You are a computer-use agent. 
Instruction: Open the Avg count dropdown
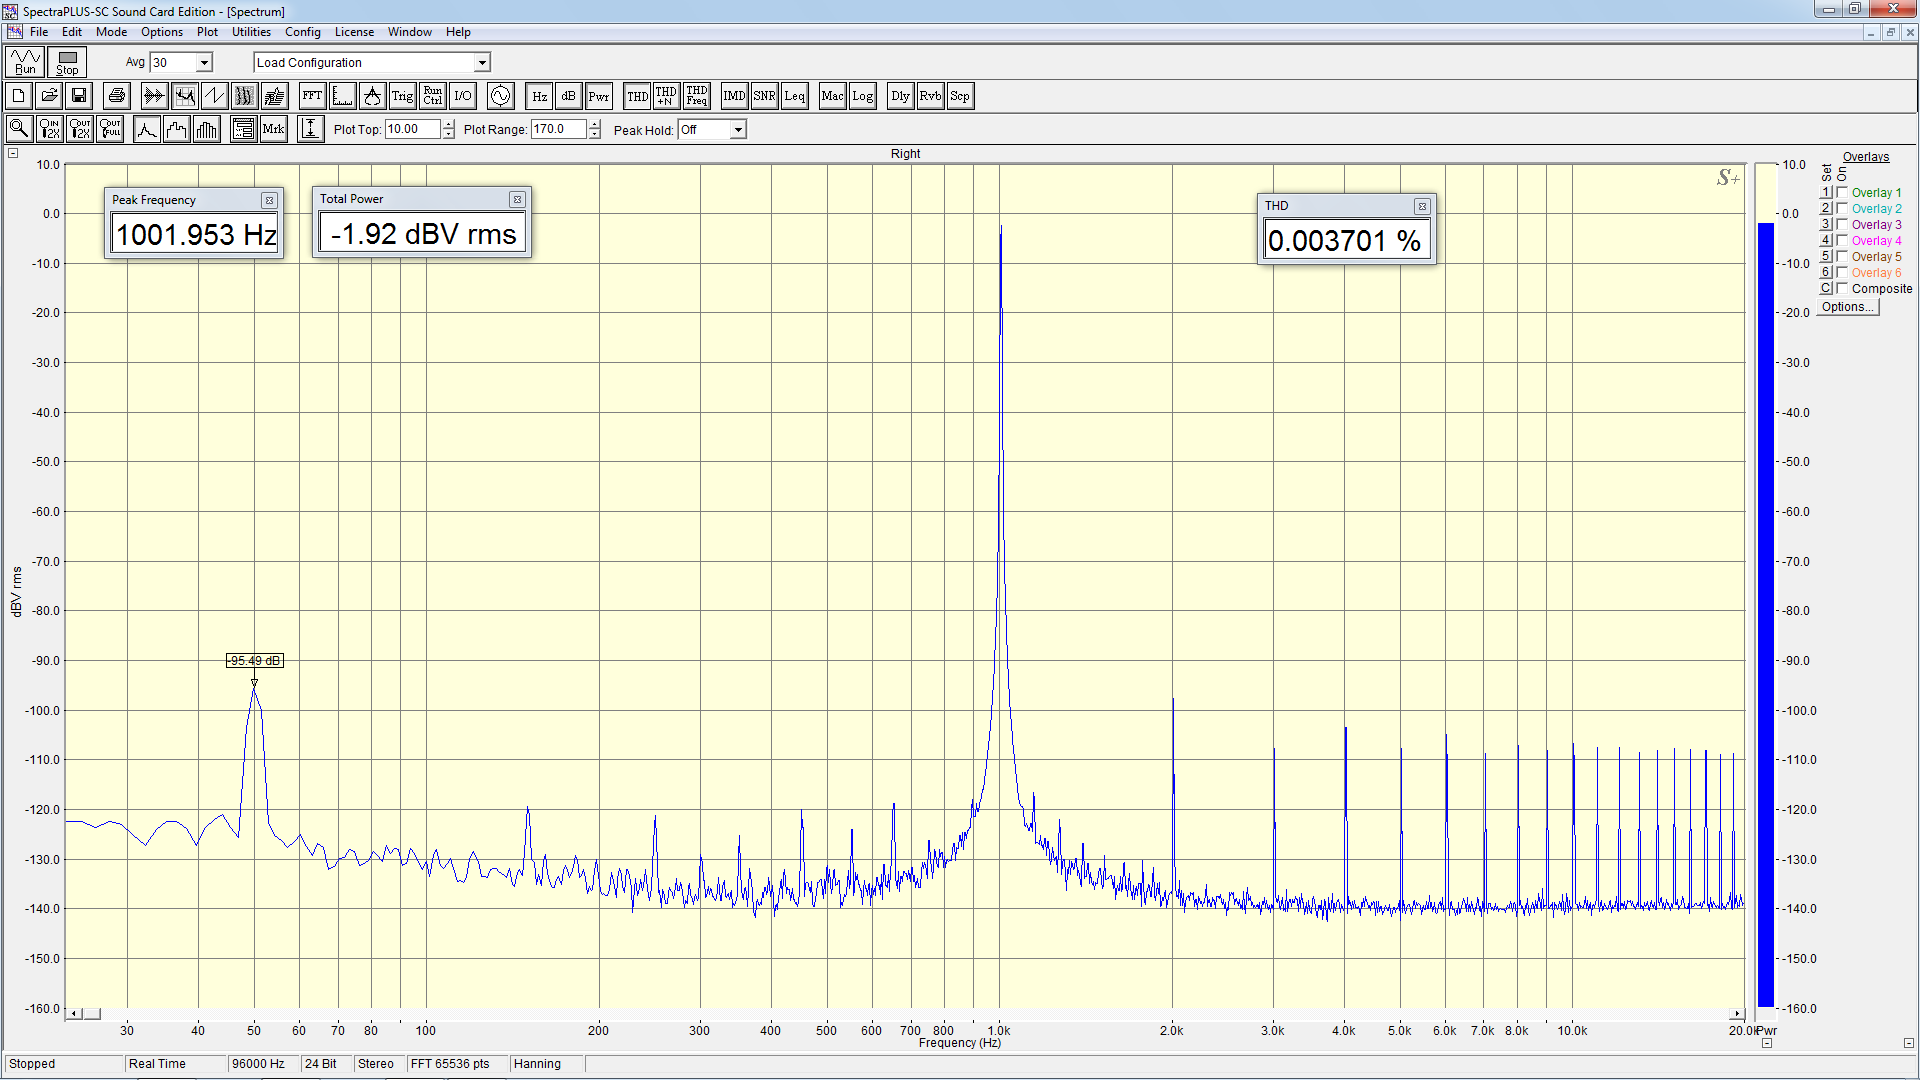click(204, 63)
